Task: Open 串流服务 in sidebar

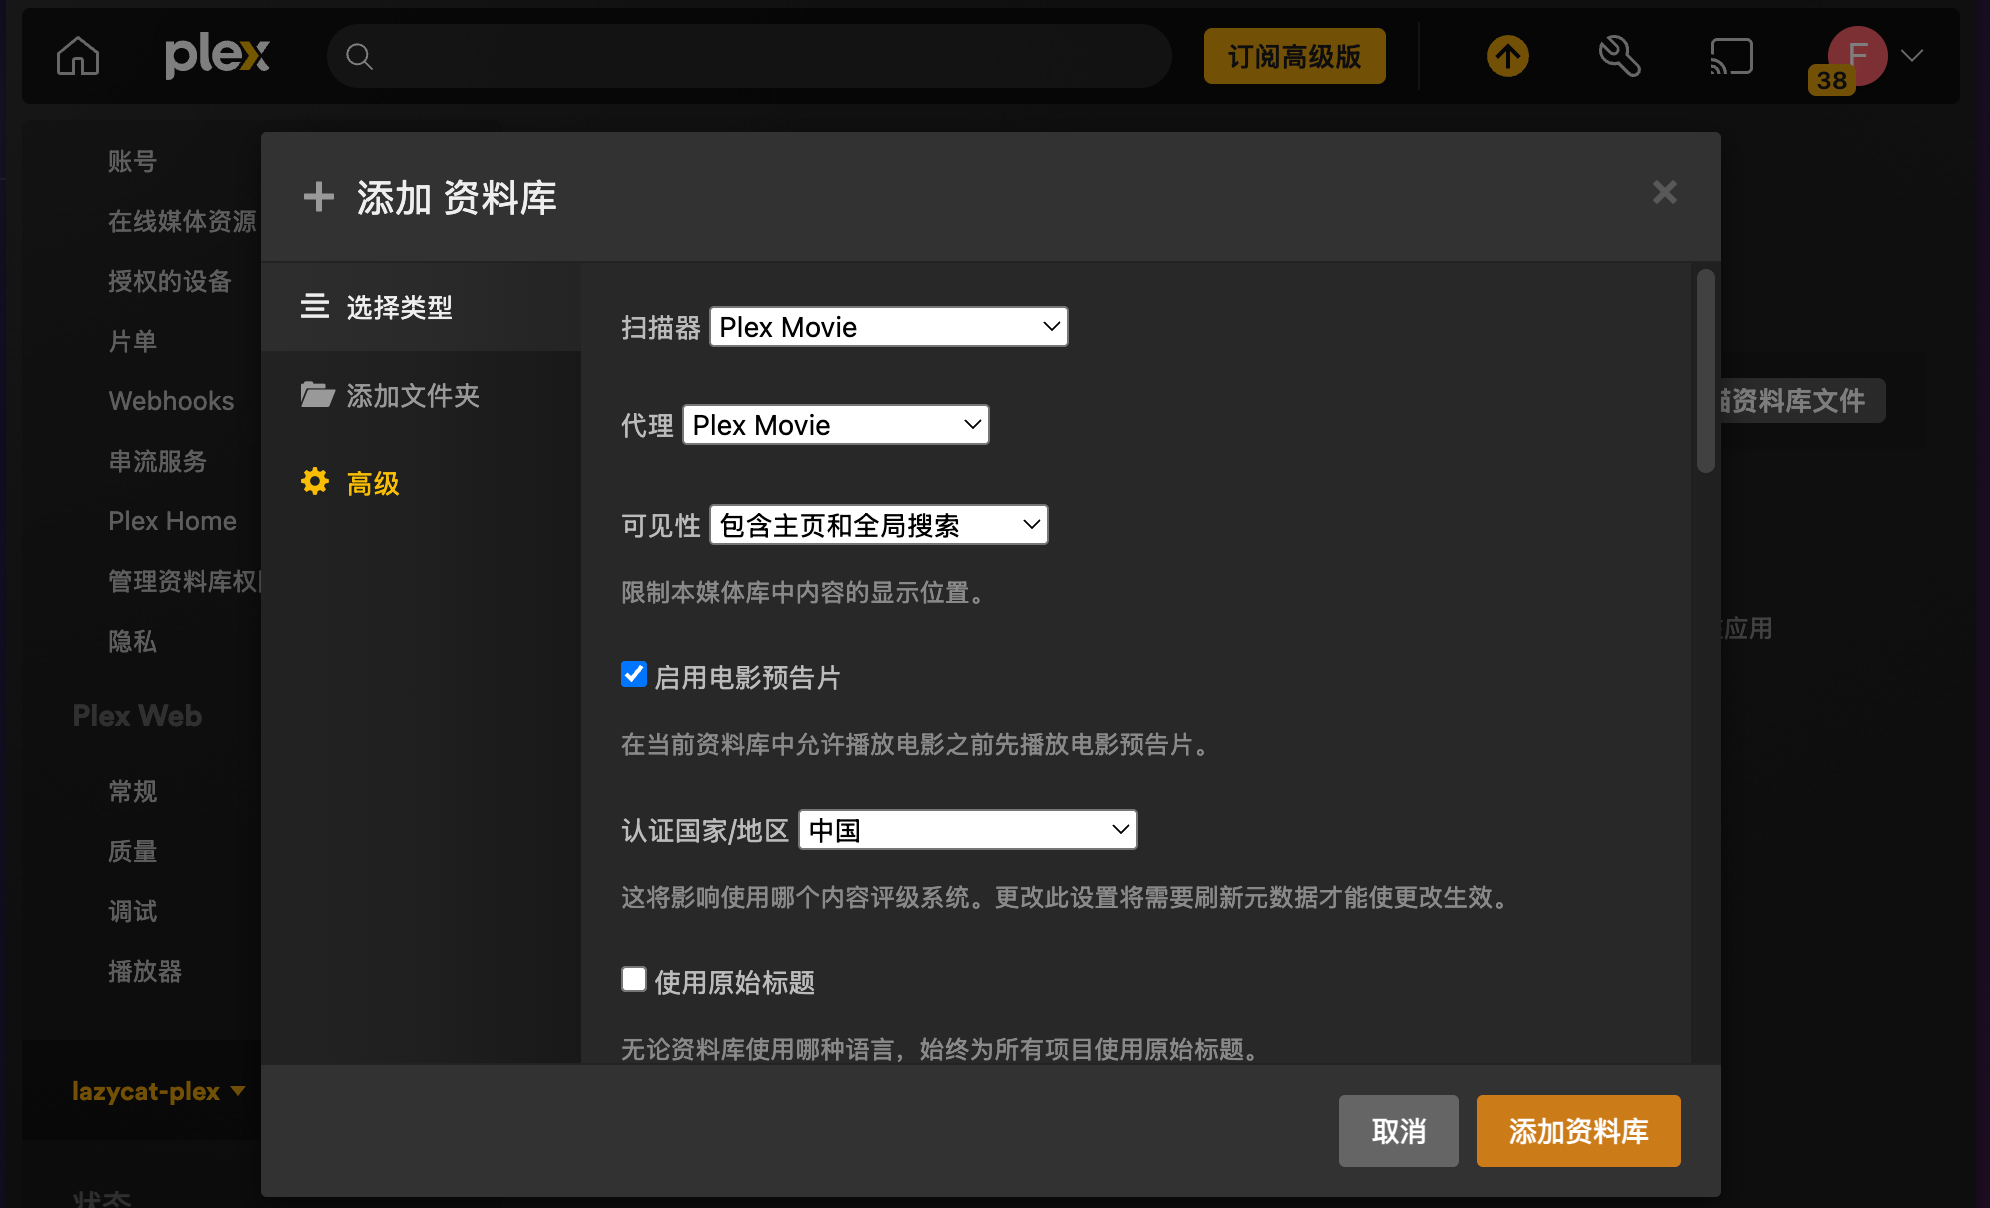Action: tap(157, 461)
